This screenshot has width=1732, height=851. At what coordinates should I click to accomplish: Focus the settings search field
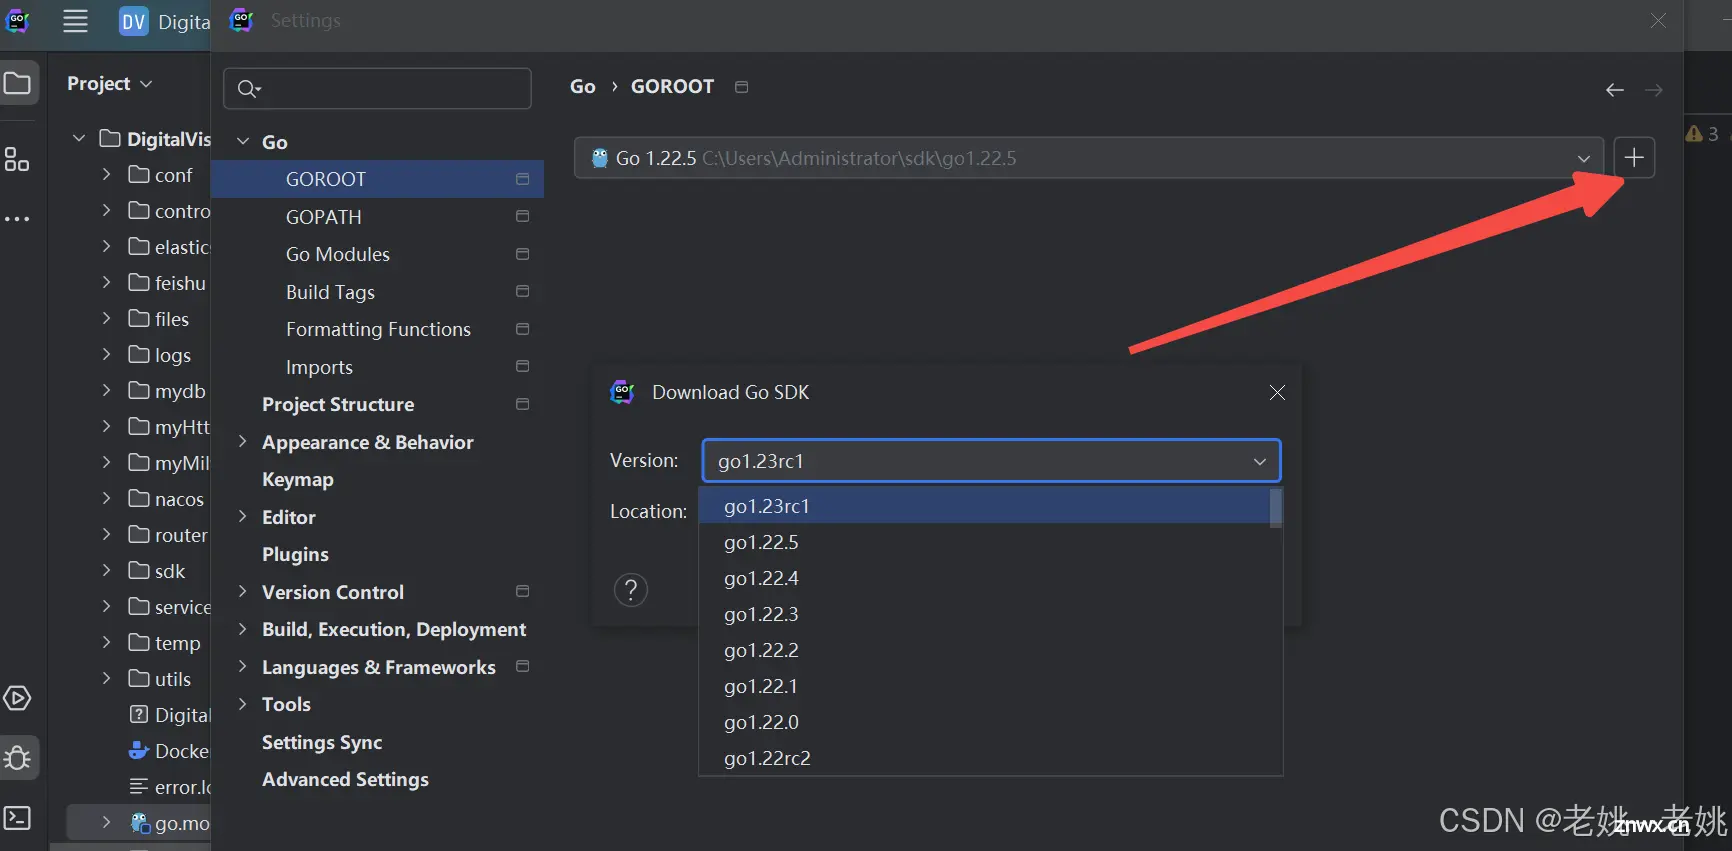point(377,89)
